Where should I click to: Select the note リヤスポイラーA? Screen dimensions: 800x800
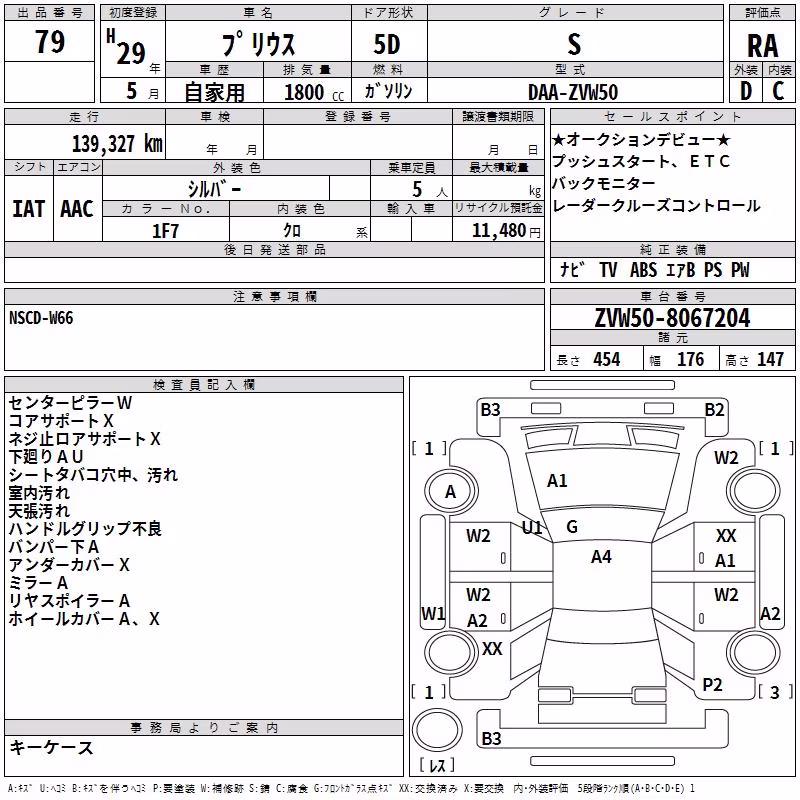pos(69,601)
